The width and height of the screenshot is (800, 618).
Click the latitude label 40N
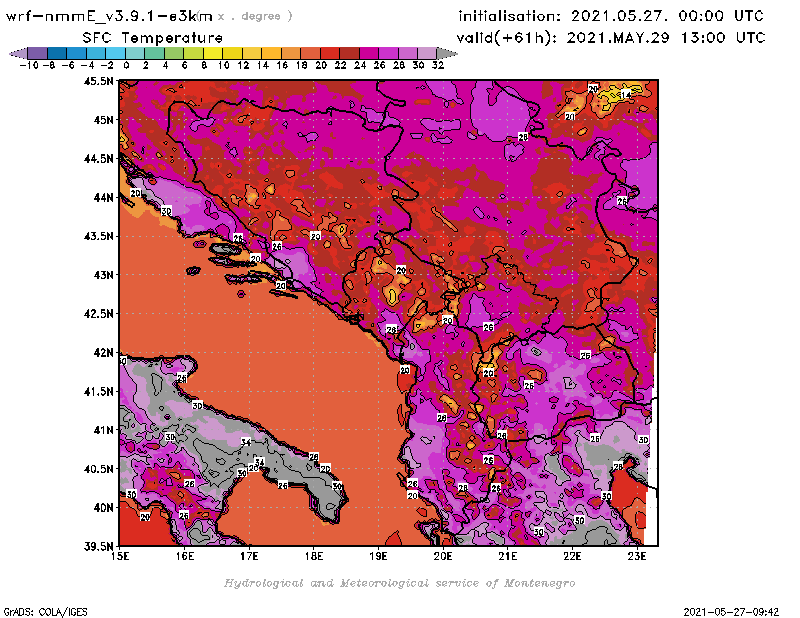(103, 508)
